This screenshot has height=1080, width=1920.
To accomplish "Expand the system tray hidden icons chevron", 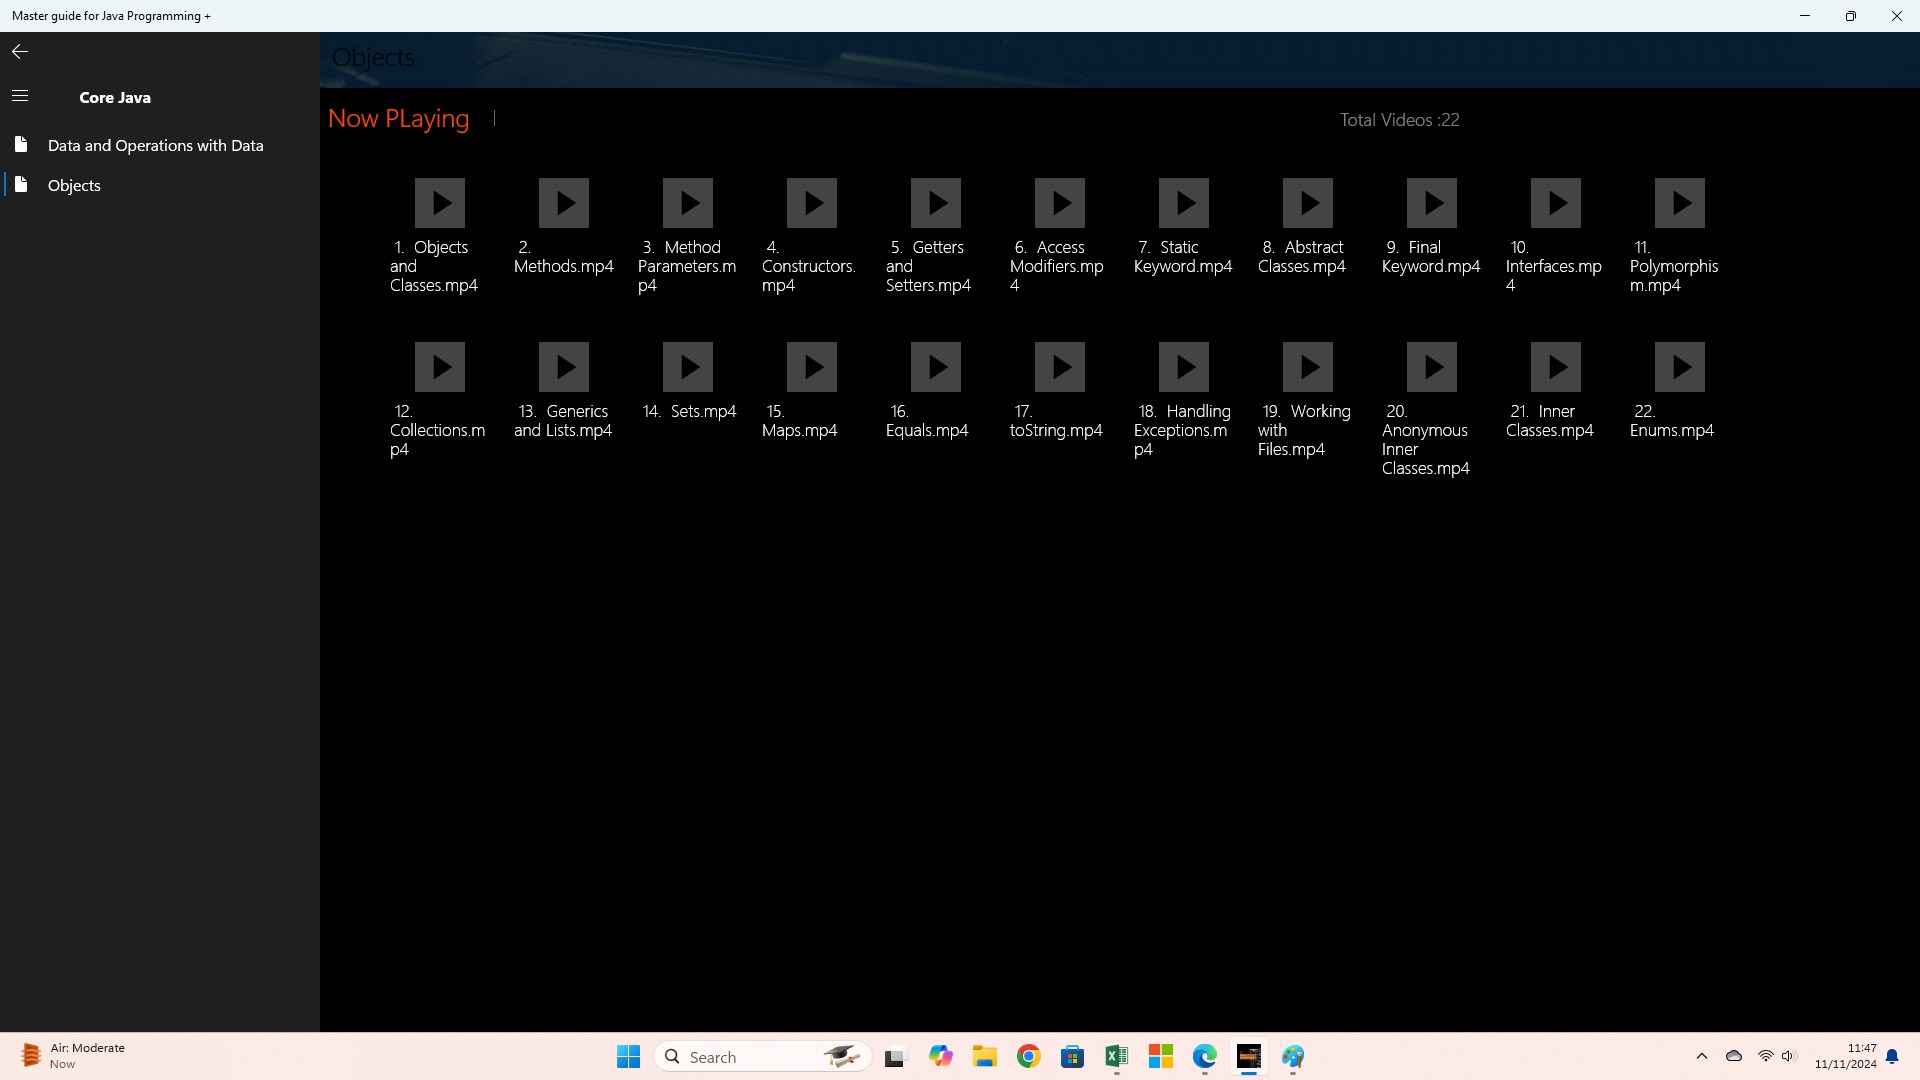I will pos(1702,1056).
